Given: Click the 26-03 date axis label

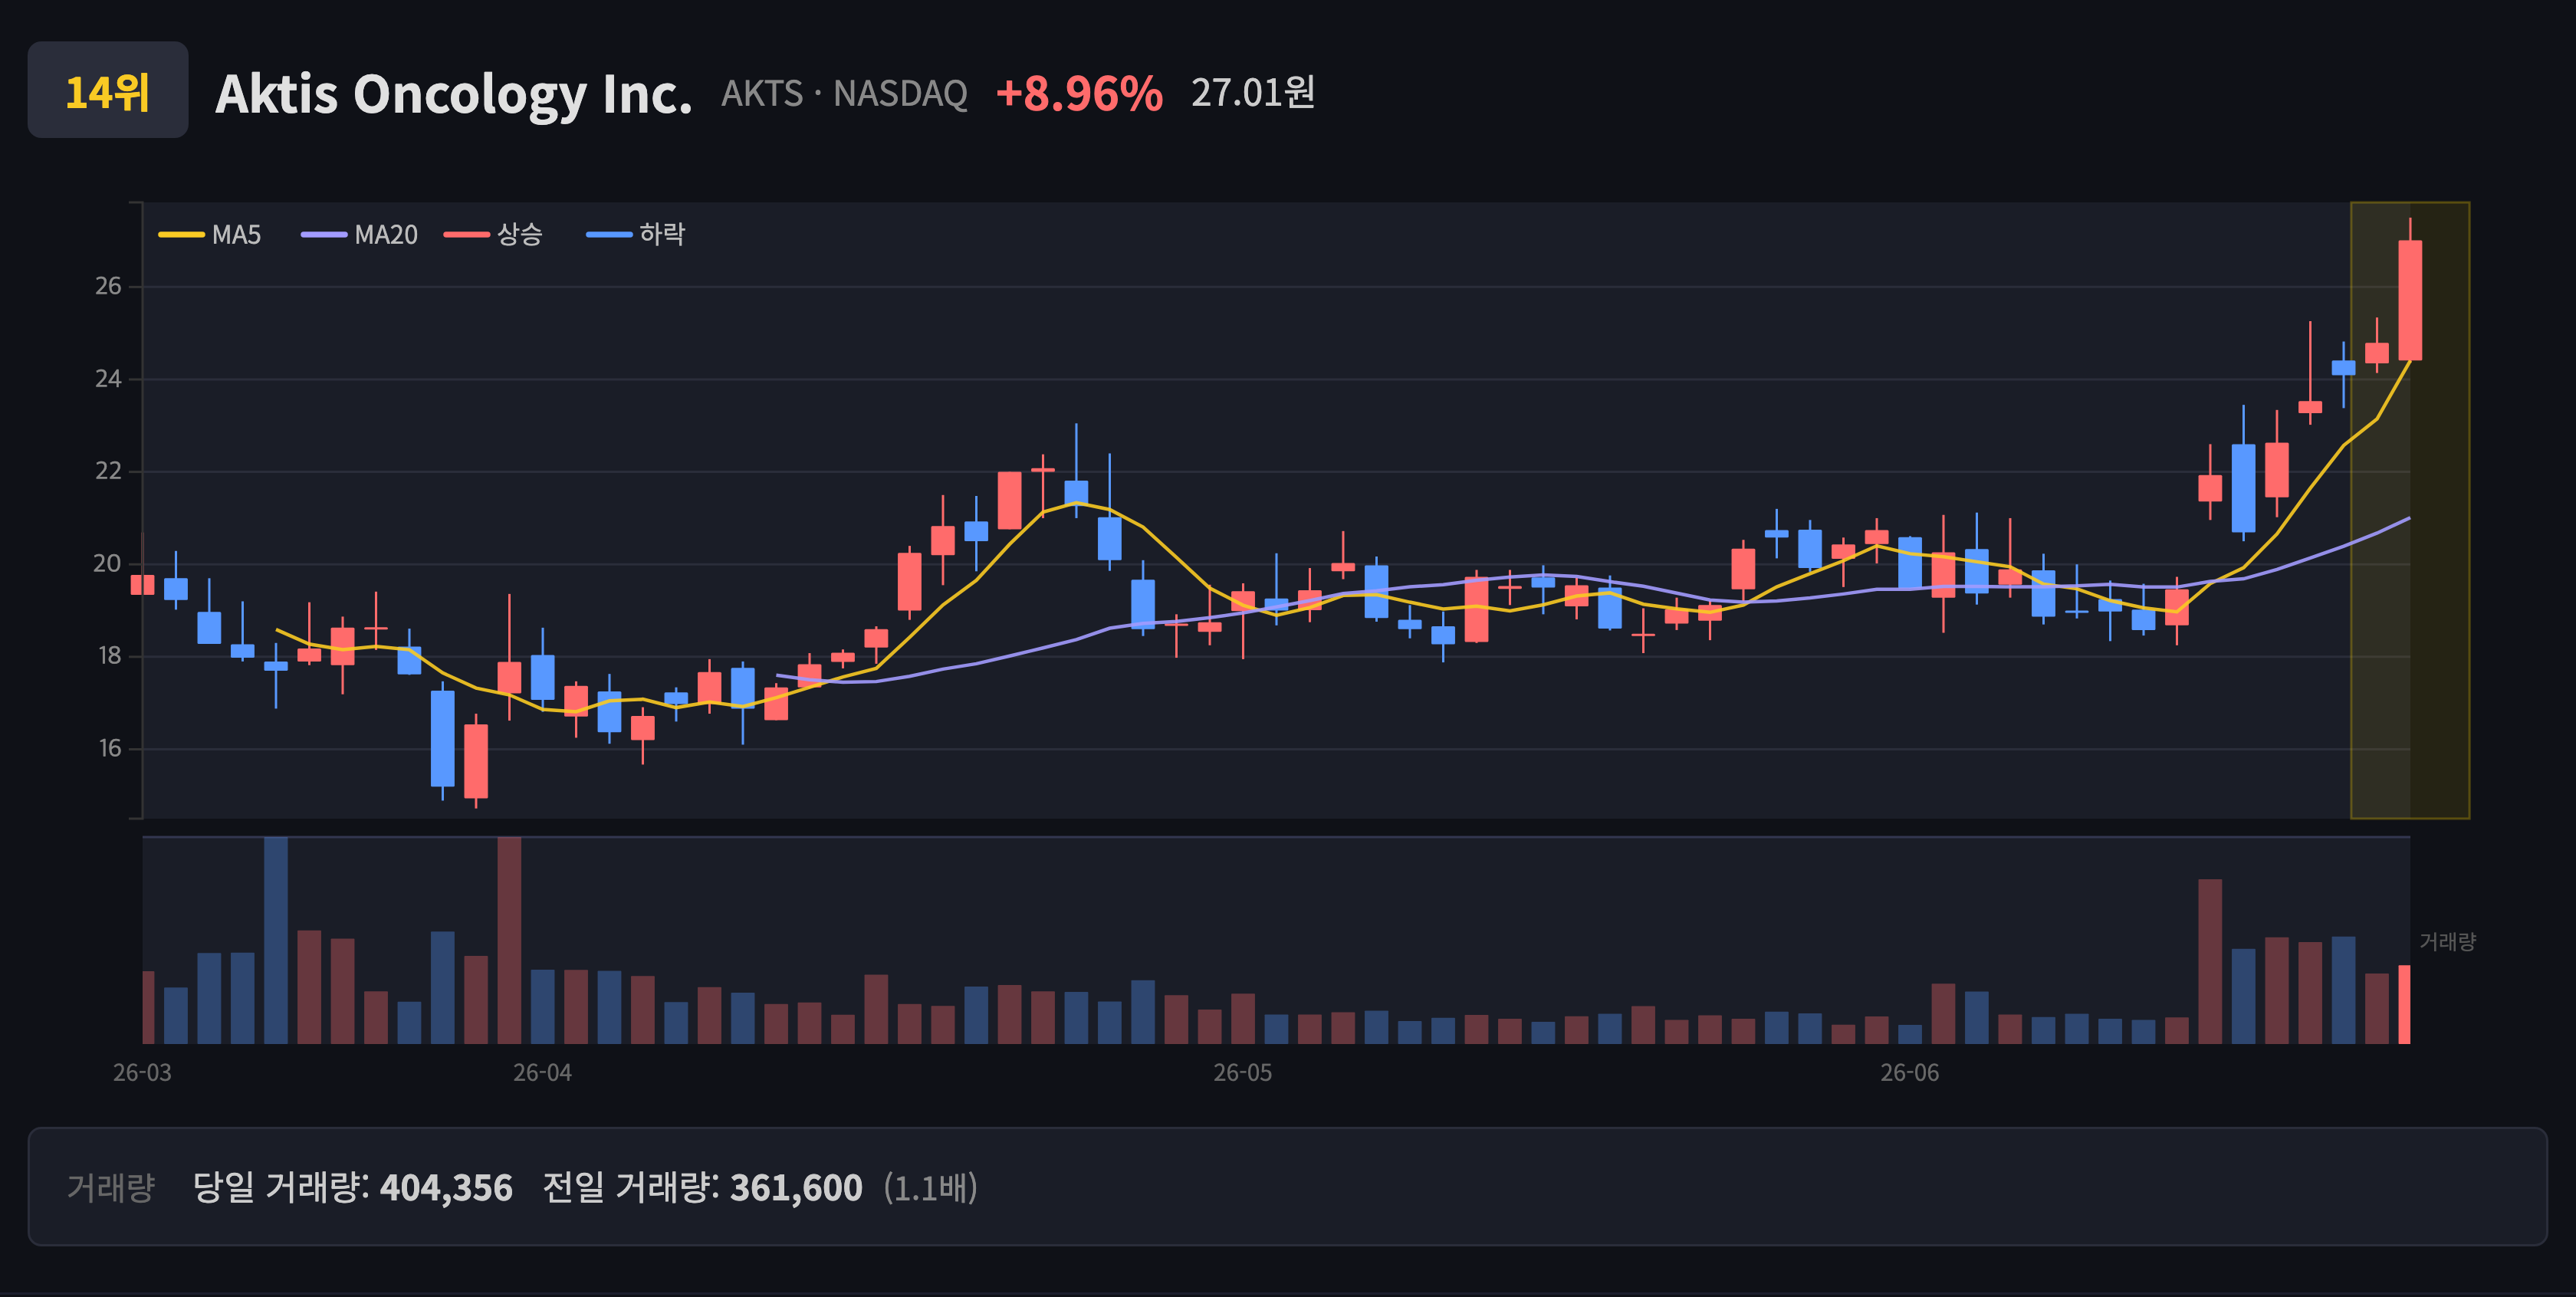Looking at the screenshot, I should pyautogui.click(x=142, y=1073).
